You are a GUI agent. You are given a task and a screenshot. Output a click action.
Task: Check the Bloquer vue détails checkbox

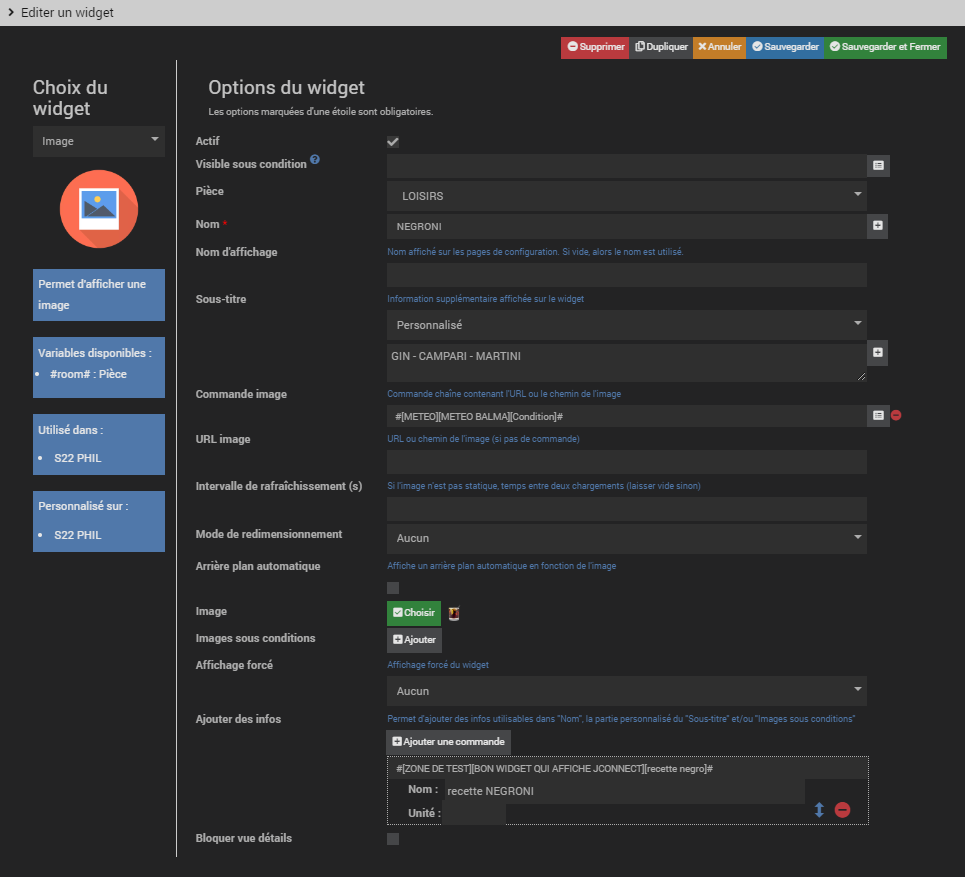coord(393,839)
